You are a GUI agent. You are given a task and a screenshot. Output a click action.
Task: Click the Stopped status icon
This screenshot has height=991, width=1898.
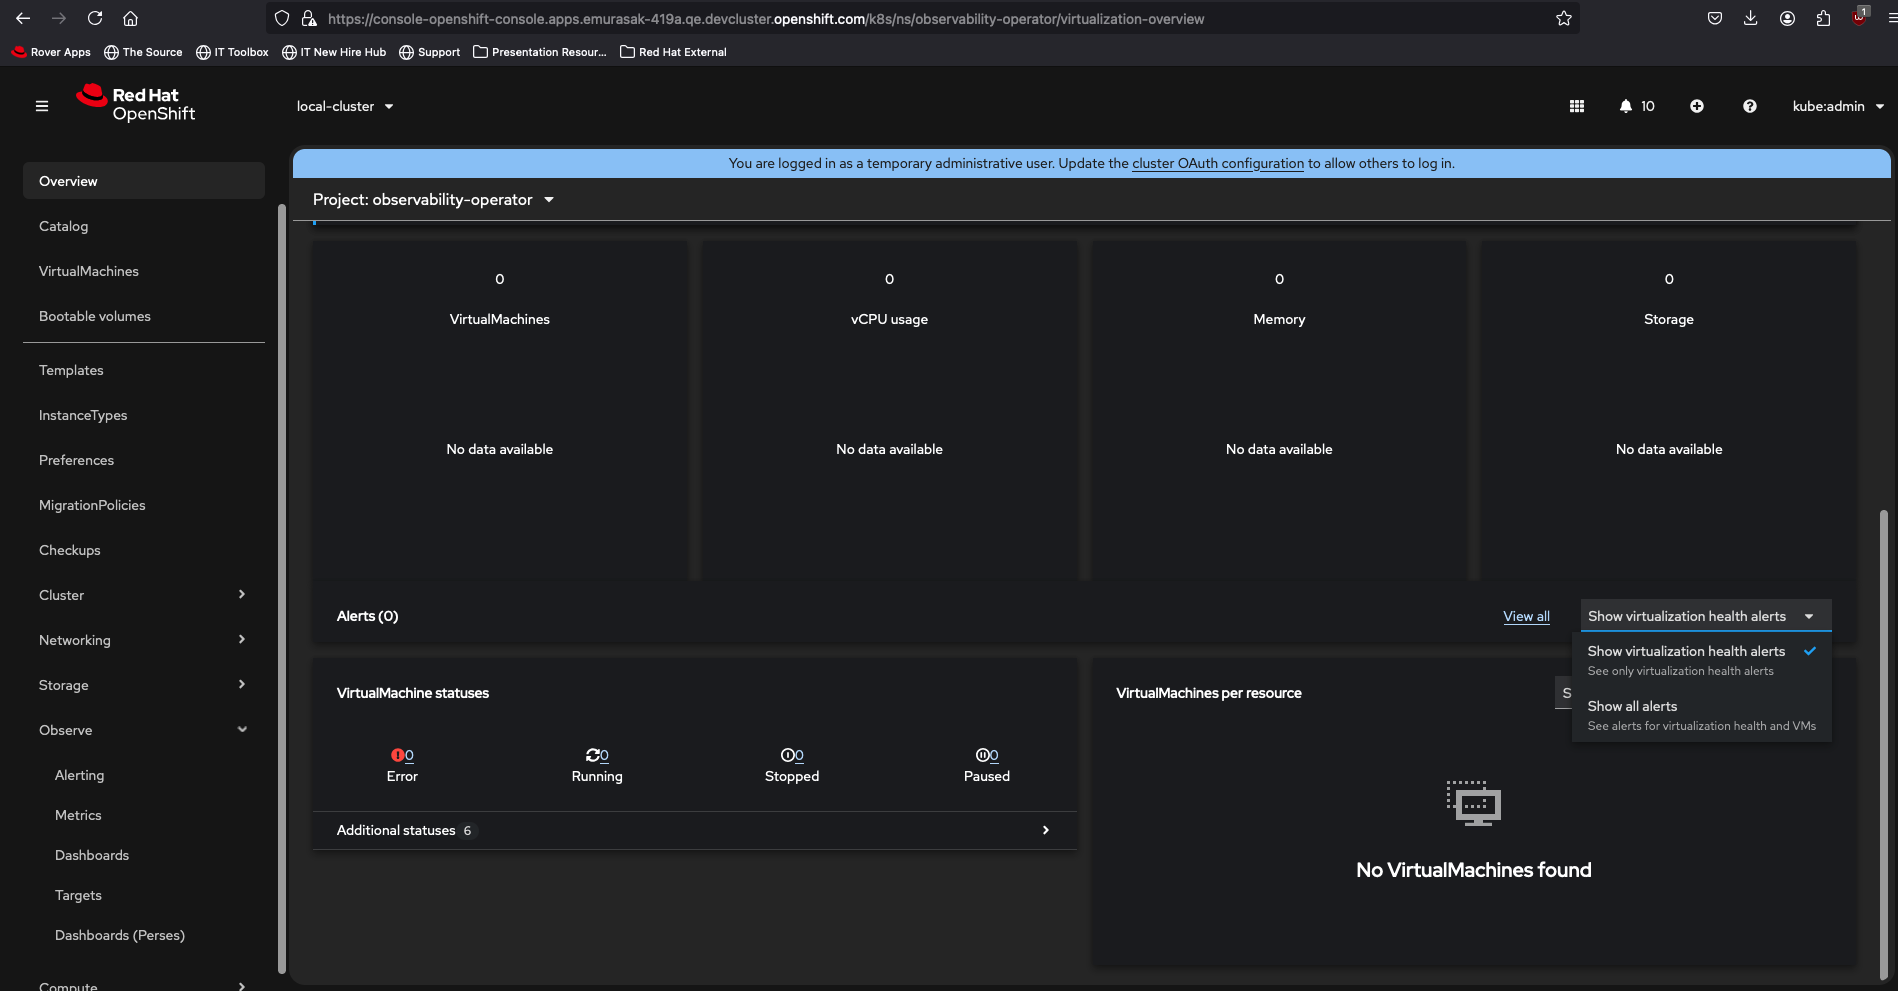(x=788, y=755)
